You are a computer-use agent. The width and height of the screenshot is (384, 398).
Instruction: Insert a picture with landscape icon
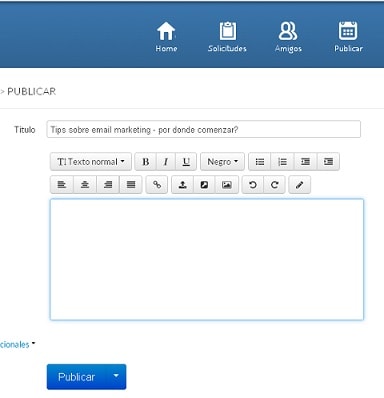coord(227,185)
